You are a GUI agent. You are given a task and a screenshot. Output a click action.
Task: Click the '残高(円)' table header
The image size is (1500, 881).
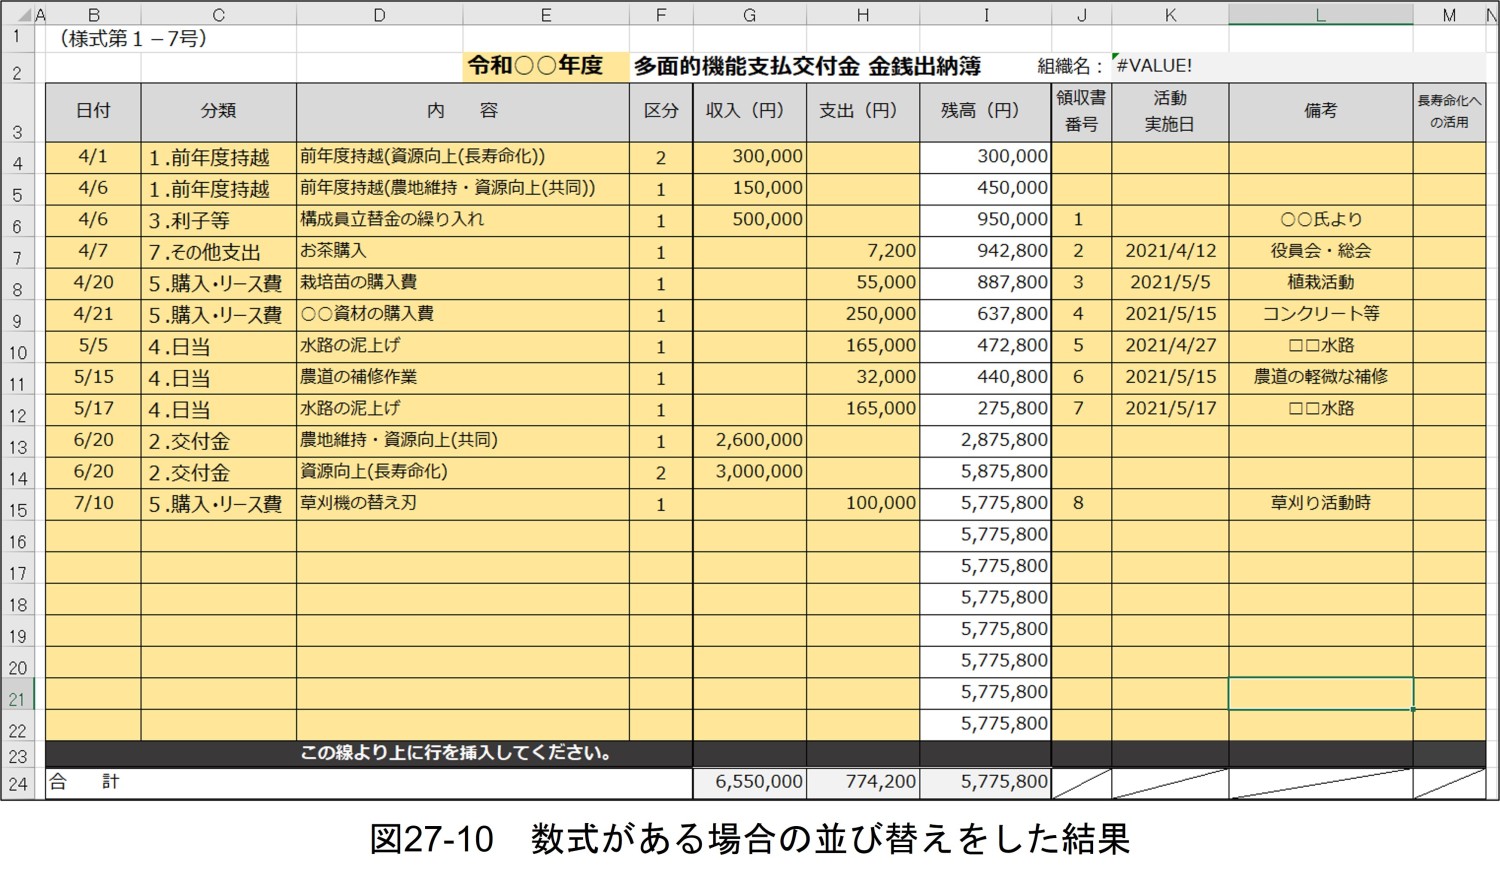pos(986,112)
